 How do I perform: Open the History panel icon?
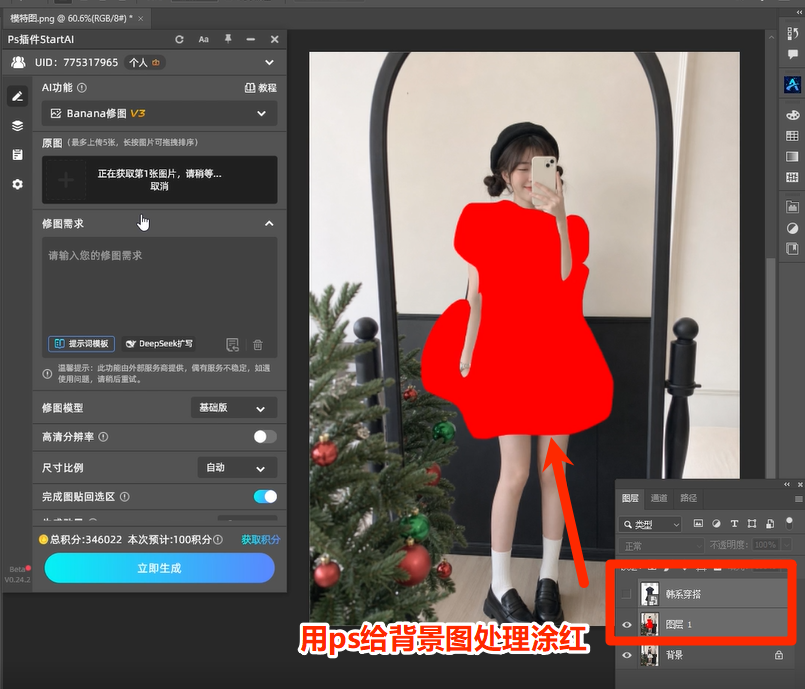792,34
